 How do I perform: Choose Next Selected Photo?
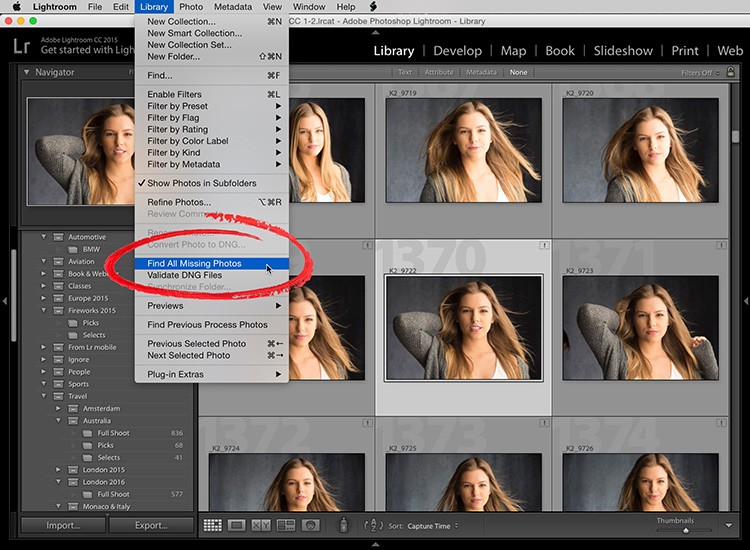pos(211,355)
